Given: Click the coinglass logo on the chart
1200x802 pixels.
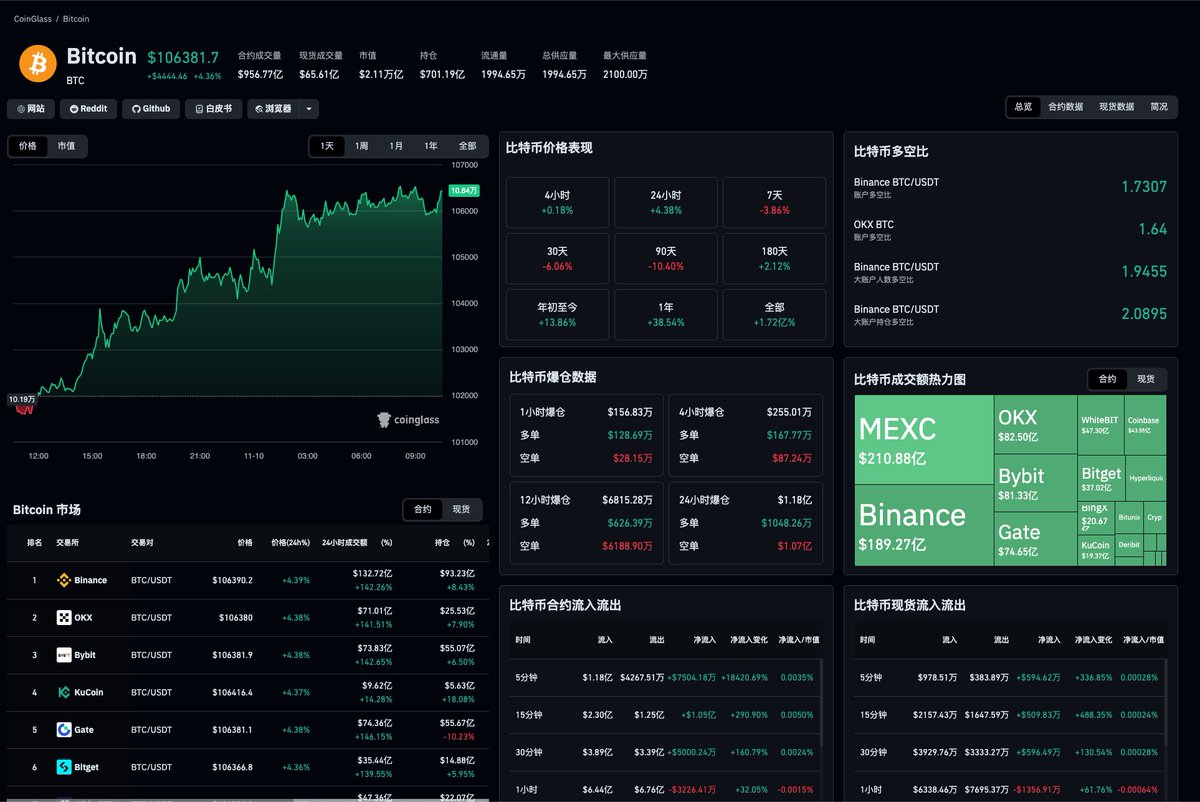Looking at the screenshot, I should [x=408, y=420].
